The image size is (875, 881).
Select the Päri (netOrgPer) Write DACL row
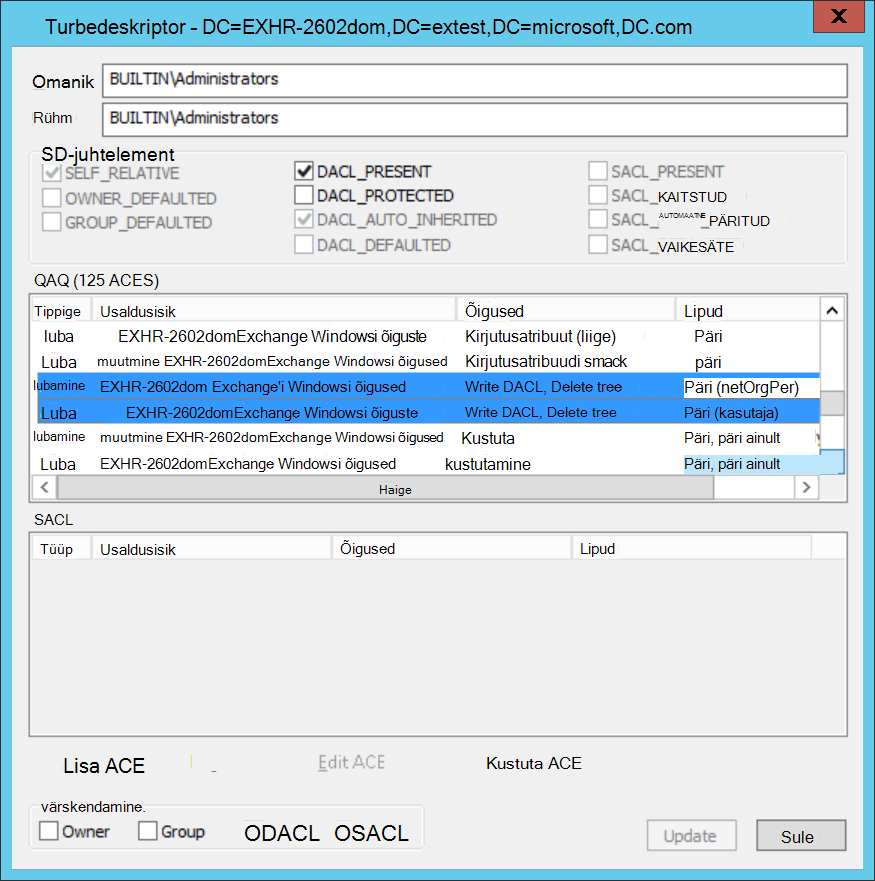tap(428, 387)
